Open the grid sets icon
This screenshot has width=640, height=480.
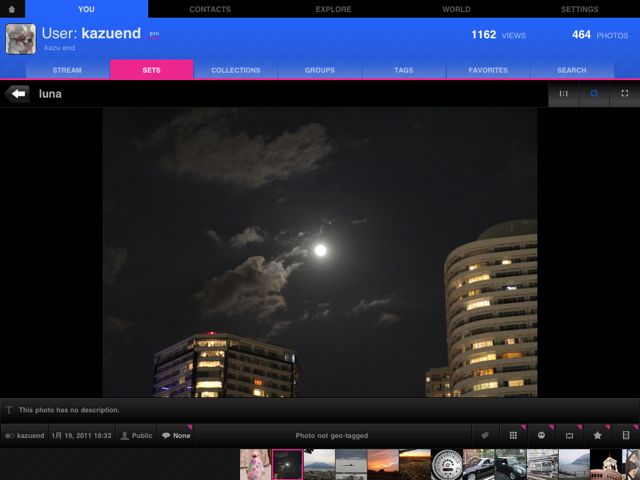tap(513, 436)
